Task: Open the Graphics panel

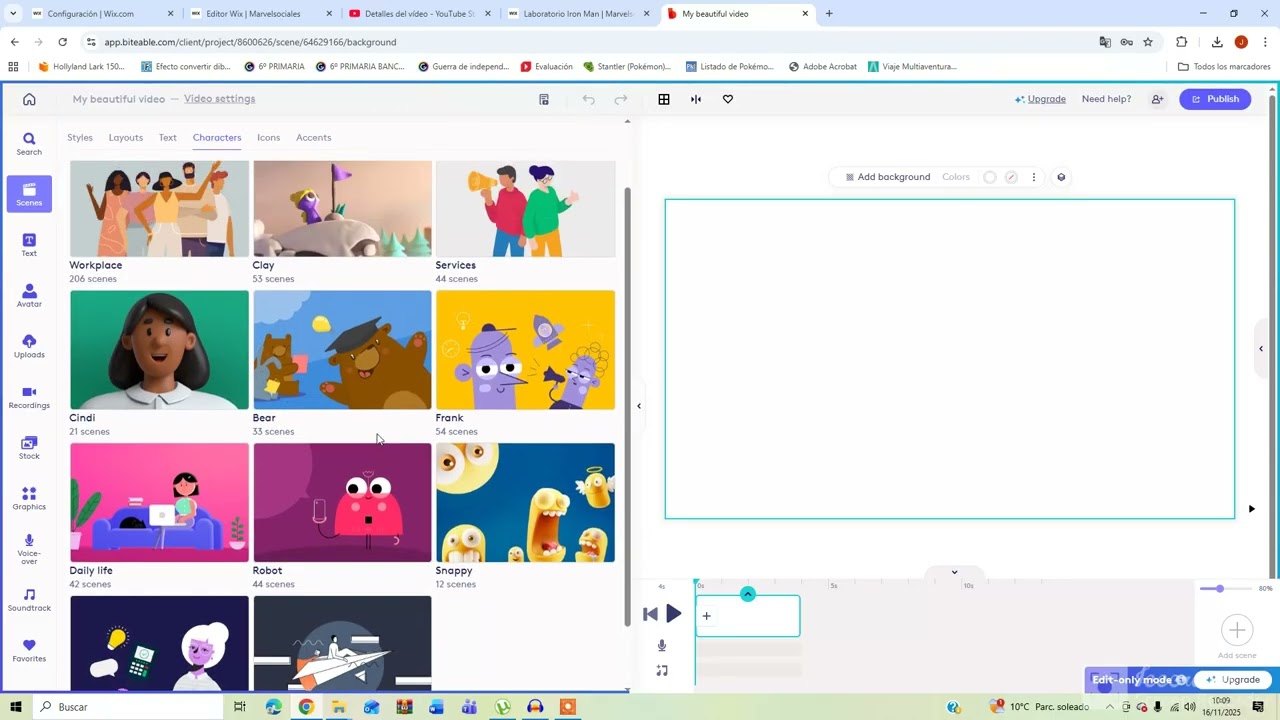Action: [29, 499]
